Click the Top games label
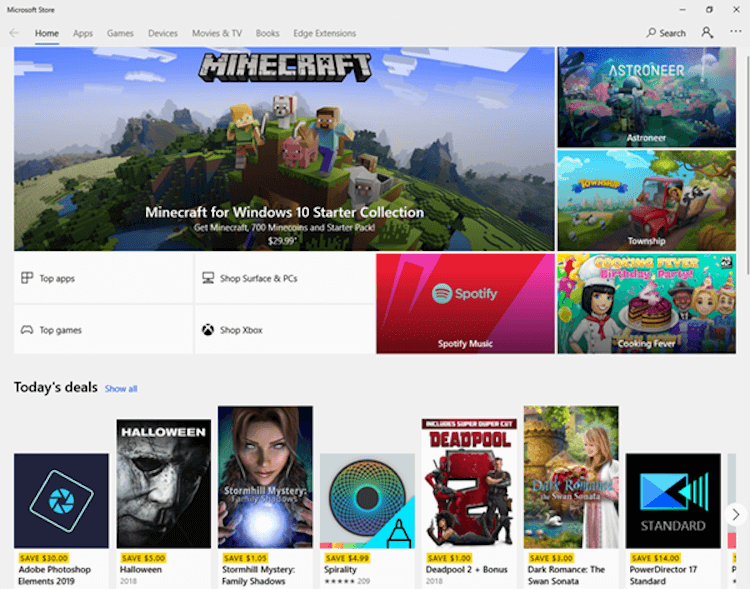 (60, 330)
